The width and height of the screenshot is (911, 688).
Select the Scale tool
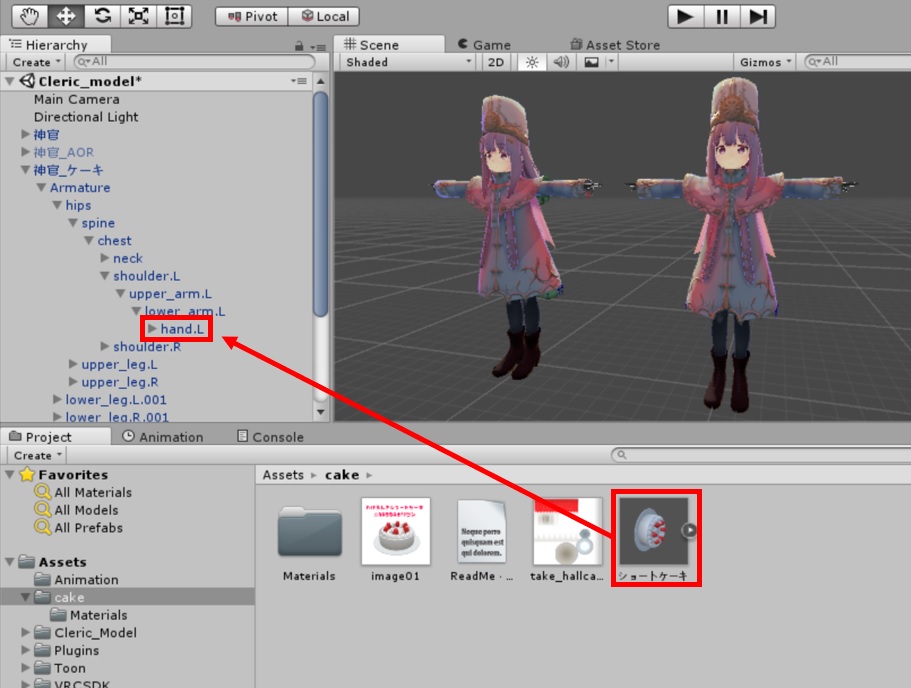138,16
